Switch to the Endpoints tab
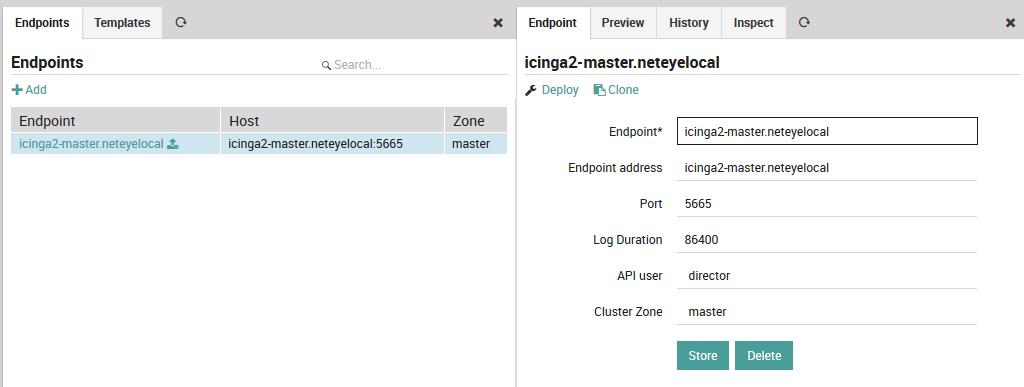The width and height of the screenshot is (1024, 387). pyautogui.click(x=42, y=23)
